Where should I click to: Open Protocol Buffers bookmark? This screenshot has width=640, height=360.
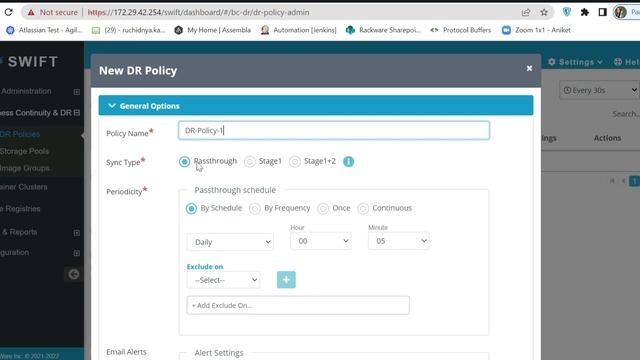461,30
